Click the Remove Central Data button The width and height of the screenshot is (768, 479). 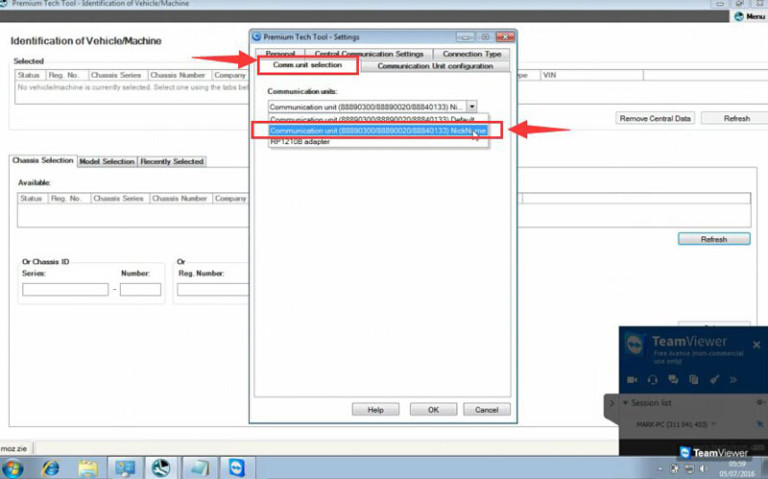(x=655, y=118)
